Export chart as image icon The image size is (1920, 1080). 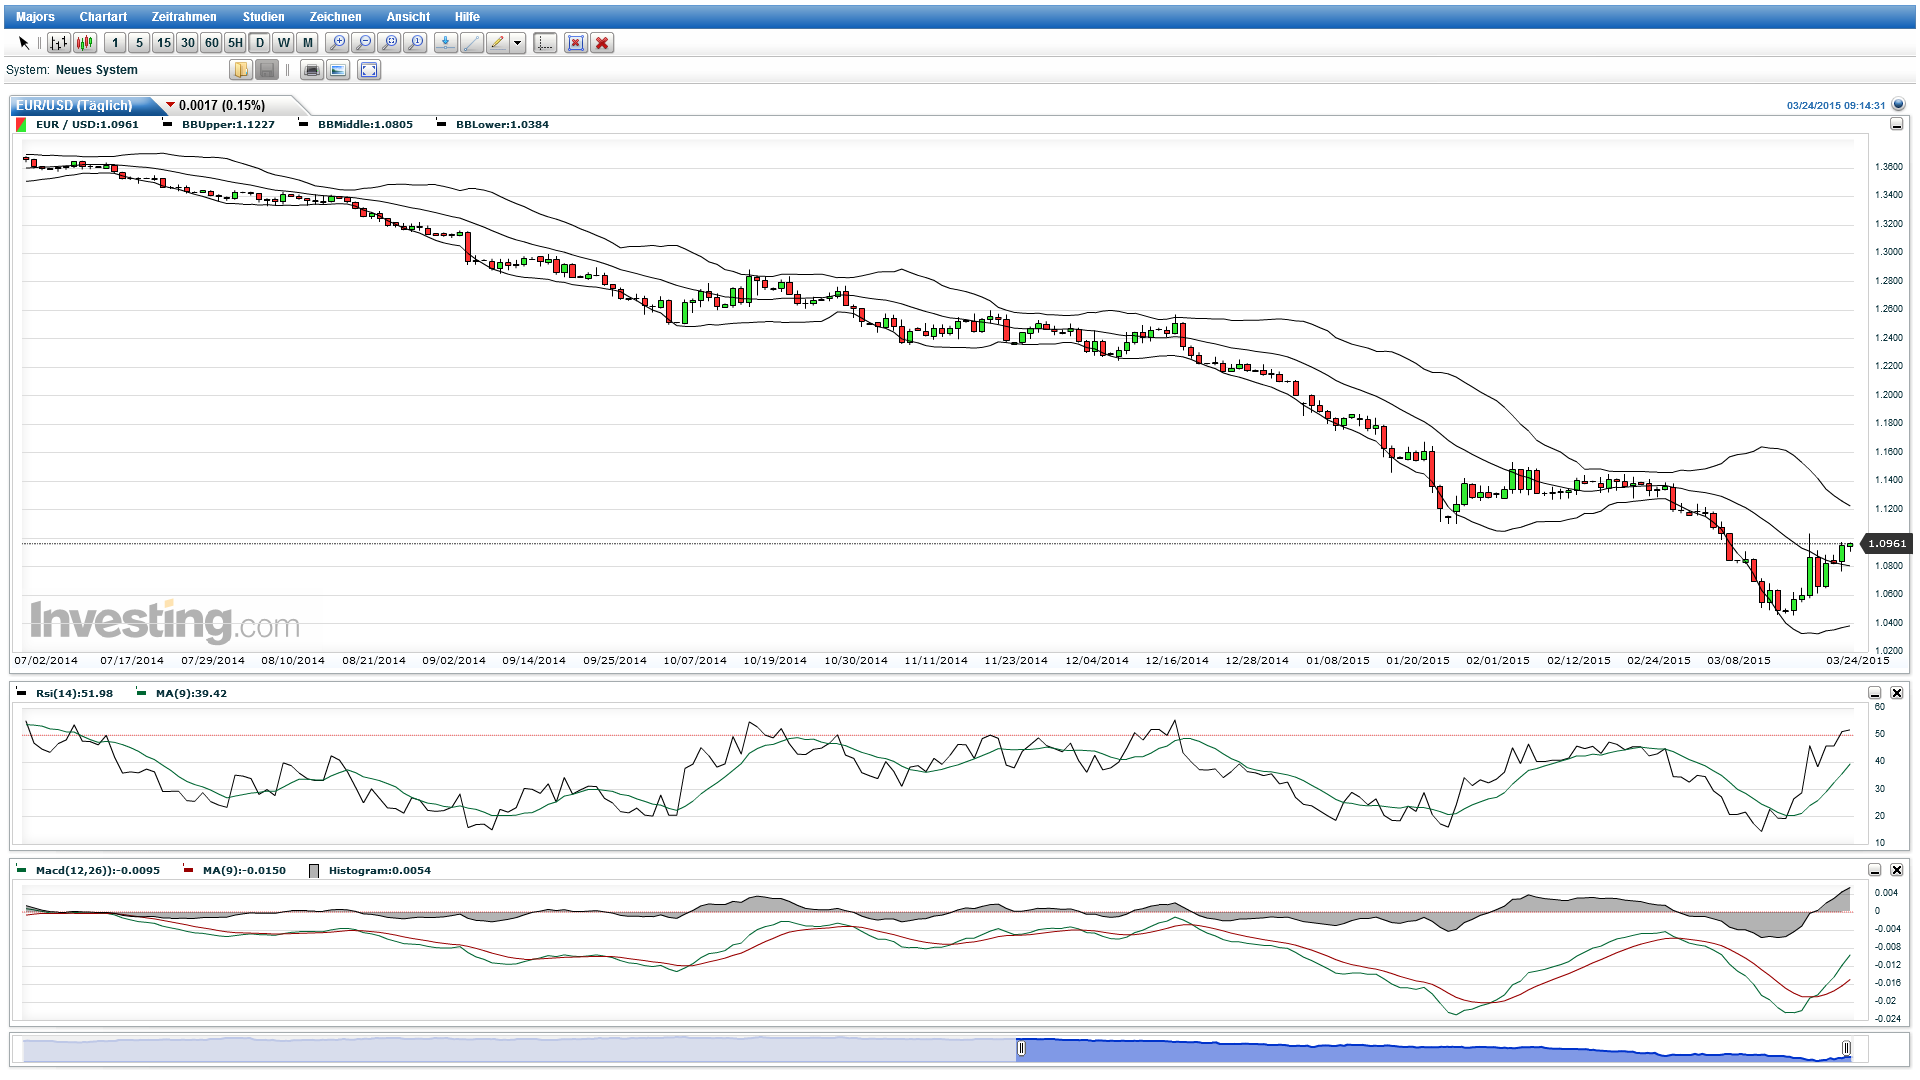[338, 70]
